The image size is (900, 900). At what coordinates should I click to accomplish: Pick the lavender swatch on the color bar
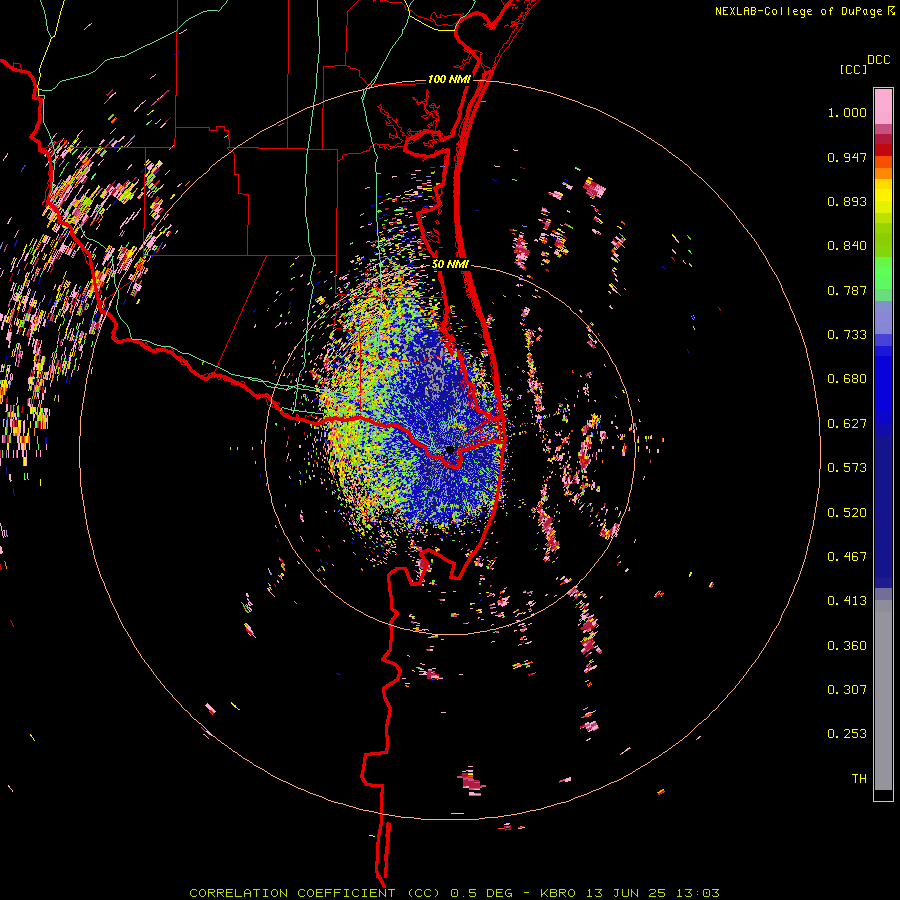click(883, 317)
